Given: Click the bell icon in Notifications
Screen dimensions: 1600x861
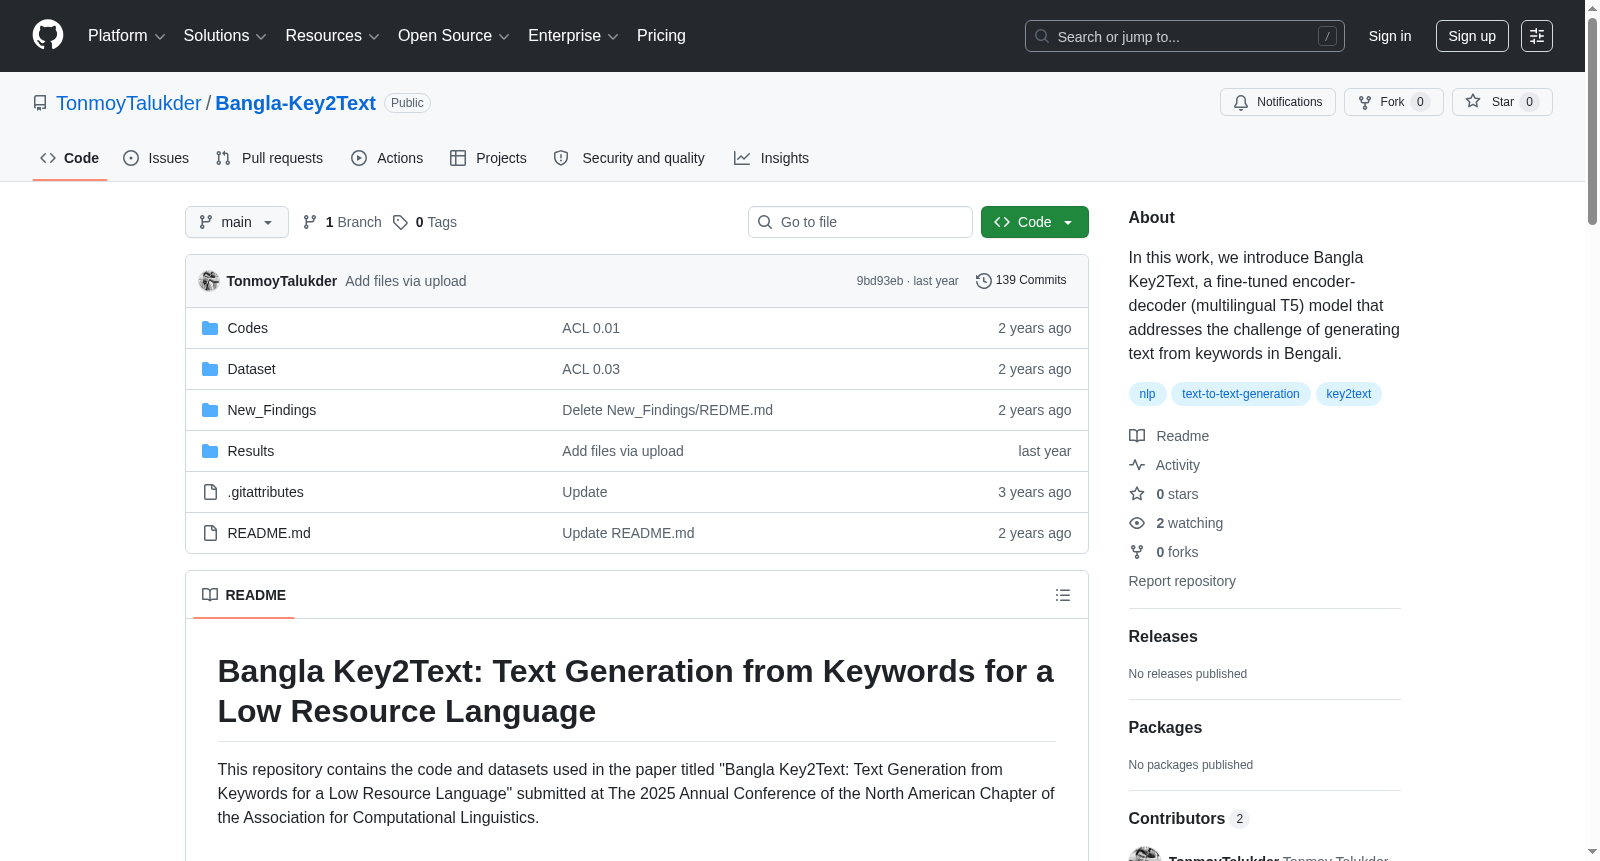Looking at the screenshot, I should click(x=1241, y=102).
